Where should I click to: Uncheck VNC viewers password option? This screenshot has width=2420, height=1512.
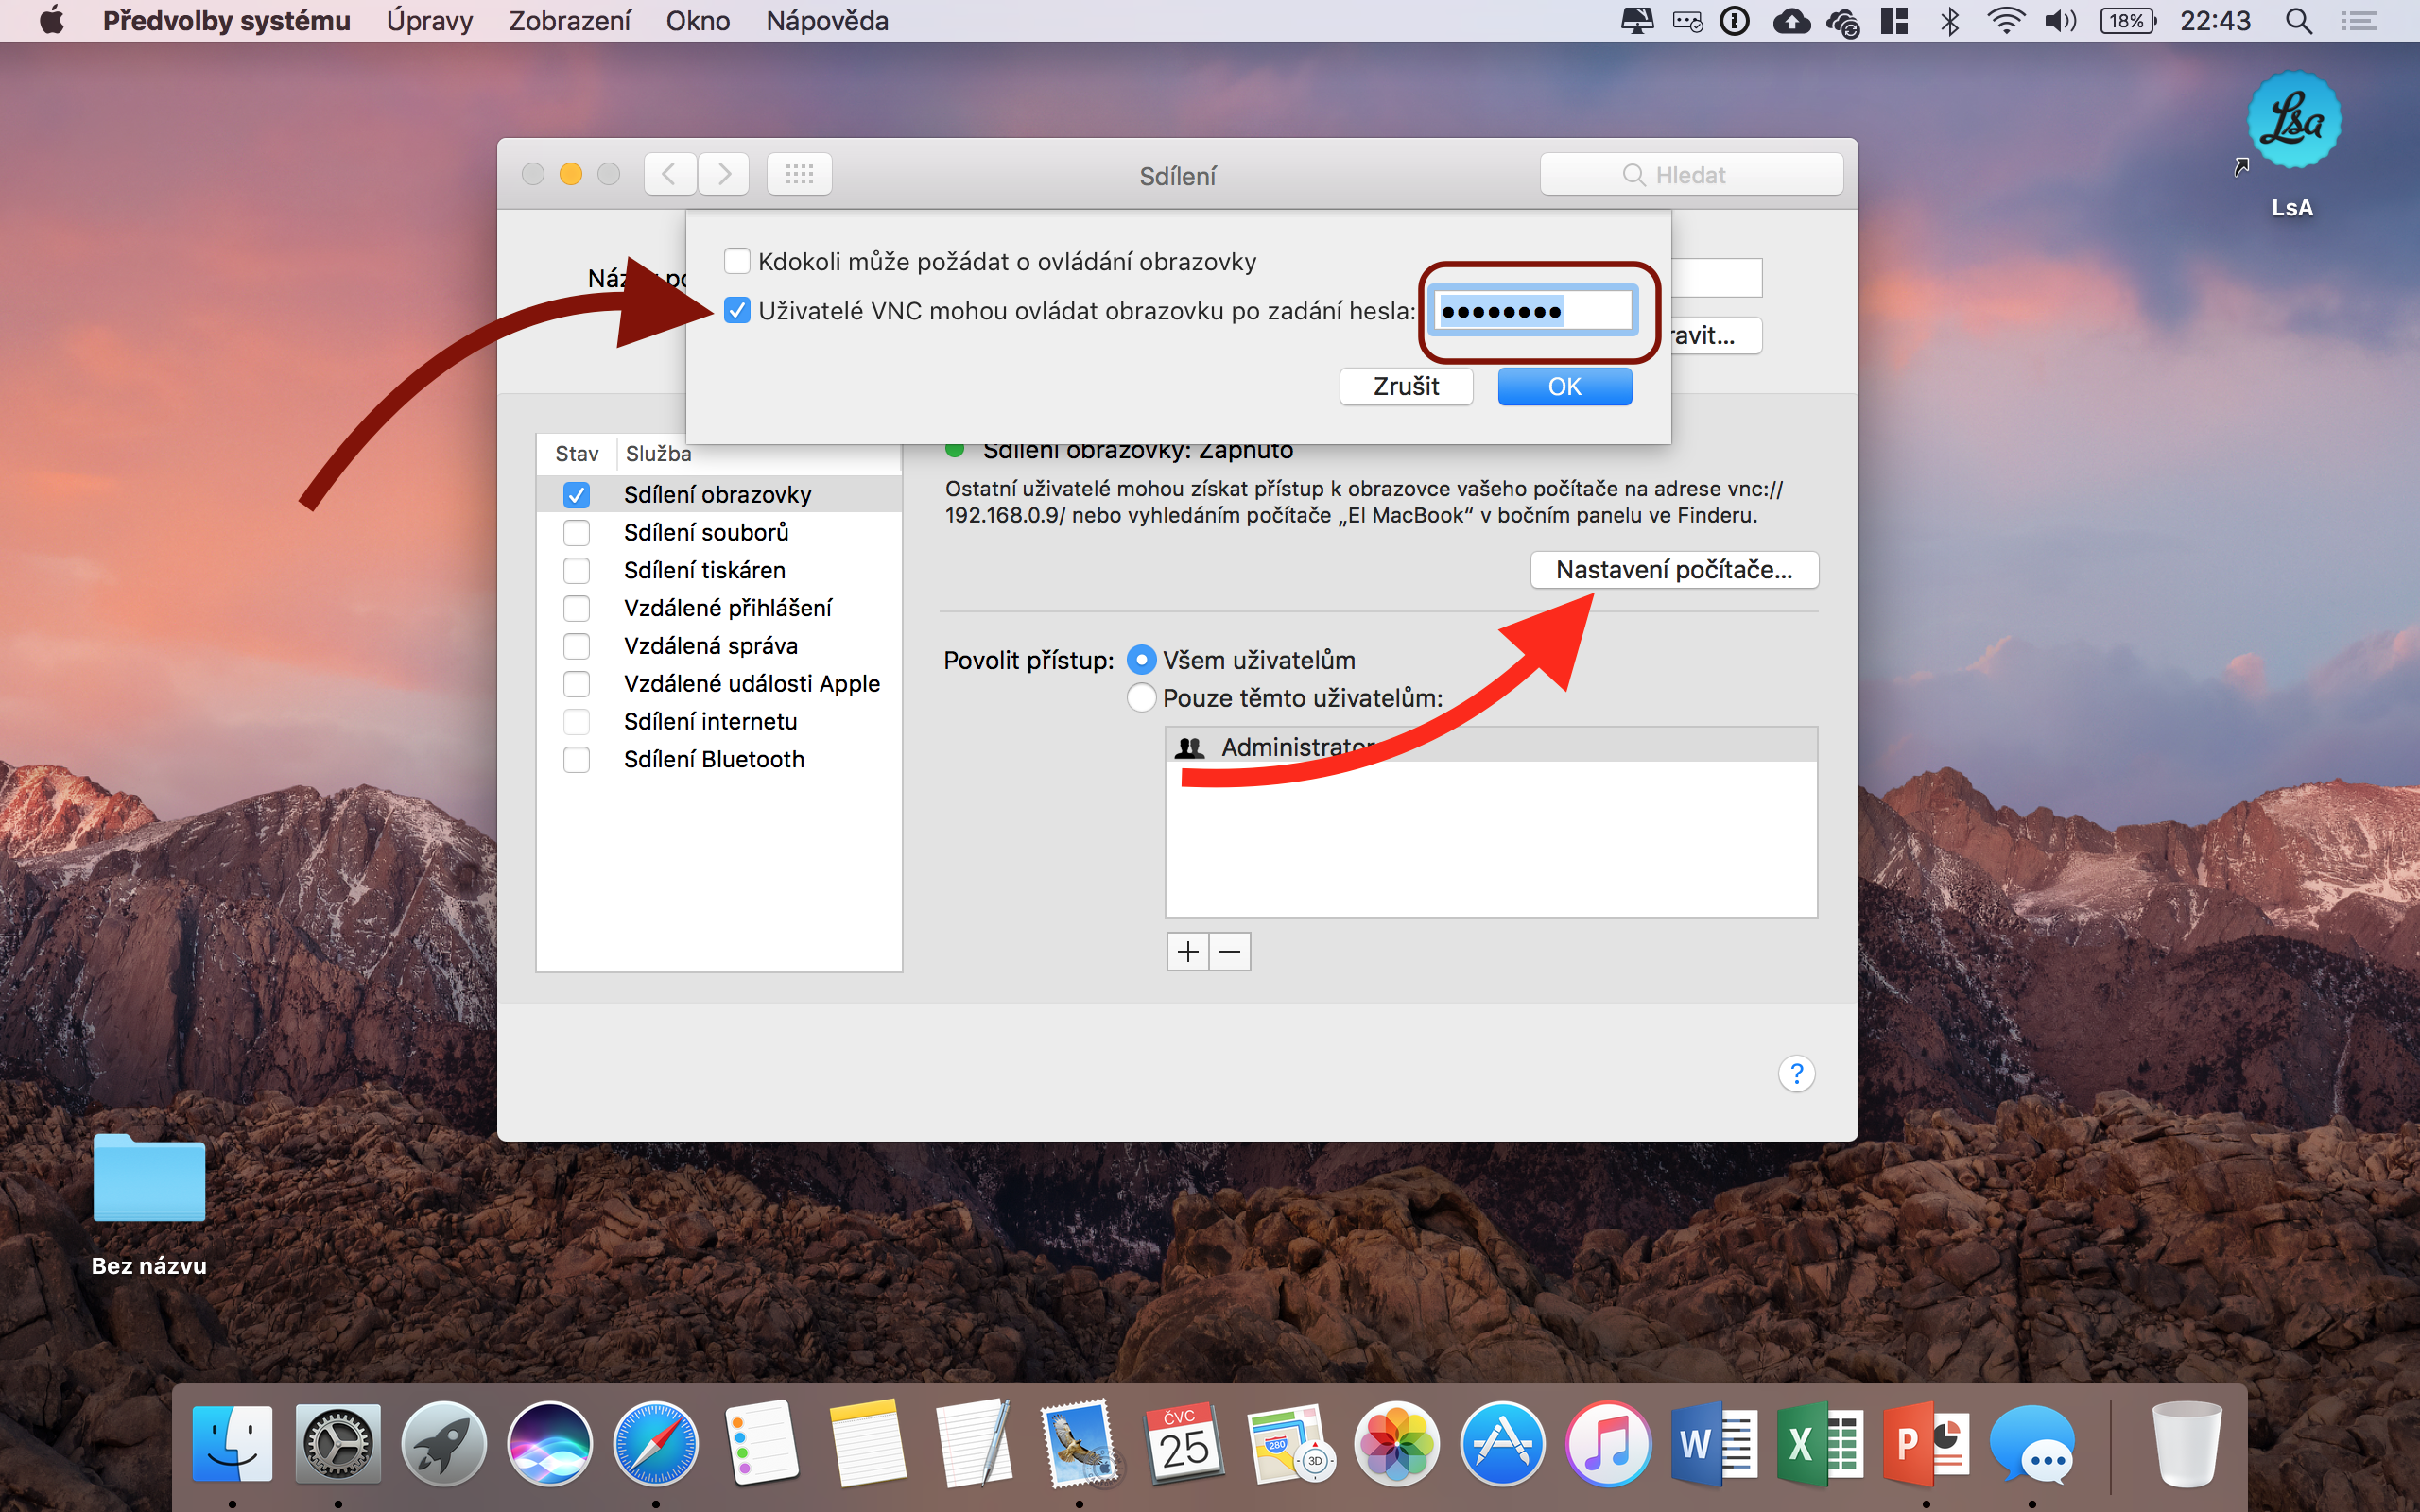(x=737, y=311)
